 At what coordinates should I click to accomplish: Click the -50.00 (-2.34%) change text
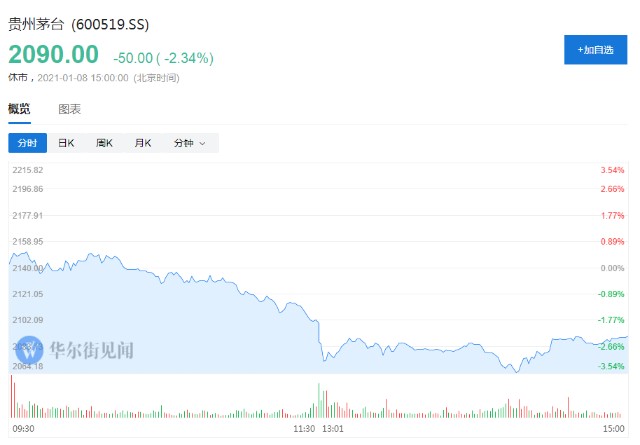pos(164,58)
